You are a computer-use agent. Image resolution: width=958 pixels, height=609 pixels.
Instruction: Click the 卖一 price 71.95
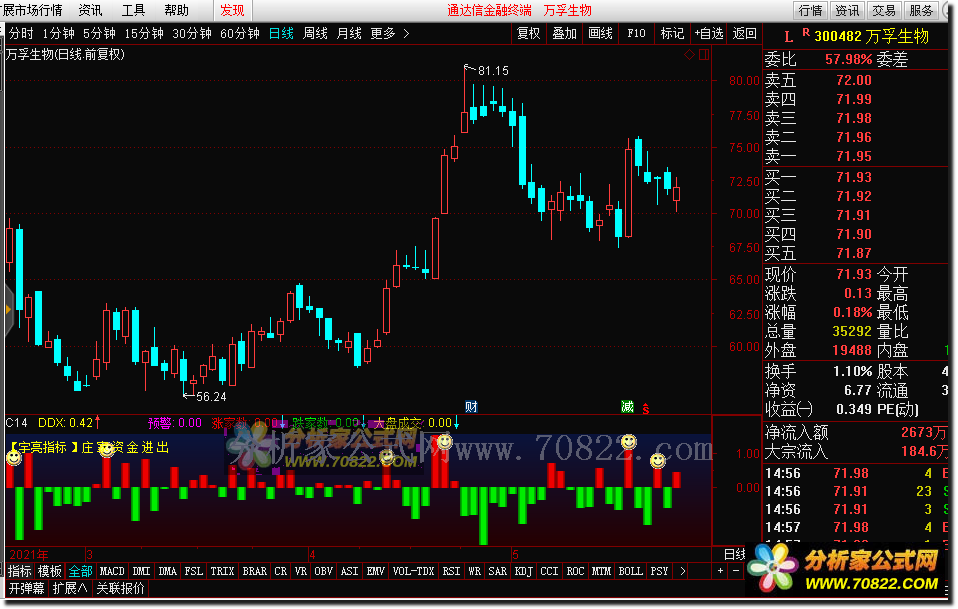[x=854, y=156]
